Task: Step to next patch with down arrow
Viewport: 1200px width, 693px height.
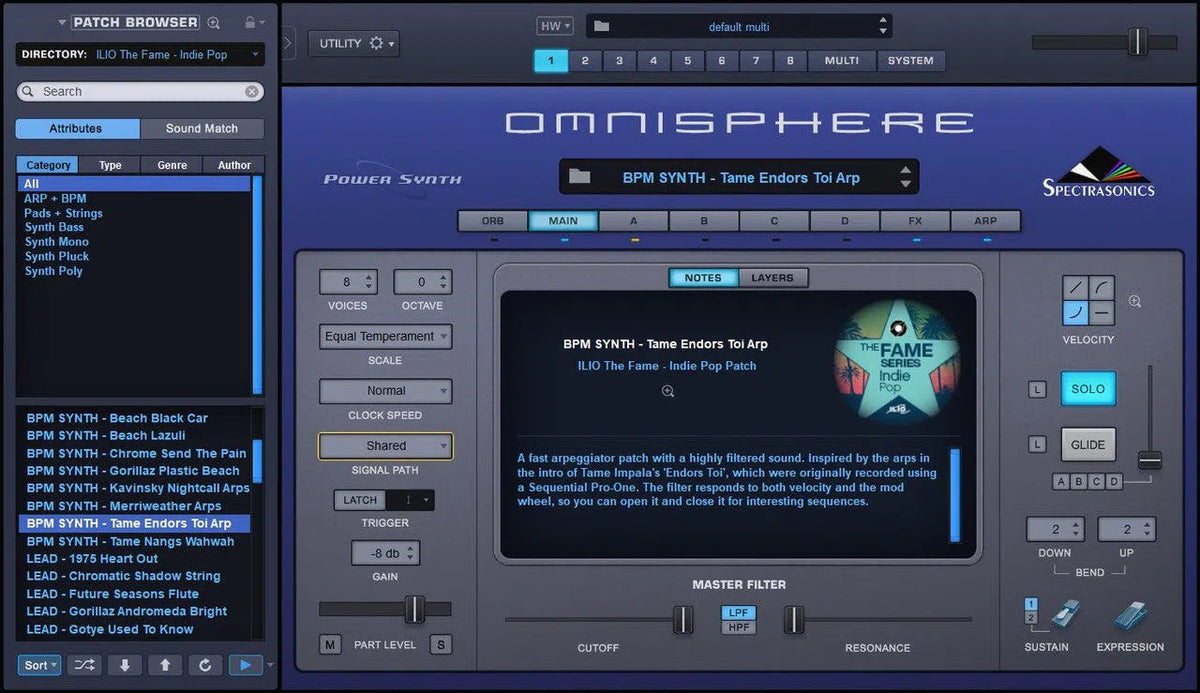Action: tap(125, 665)
